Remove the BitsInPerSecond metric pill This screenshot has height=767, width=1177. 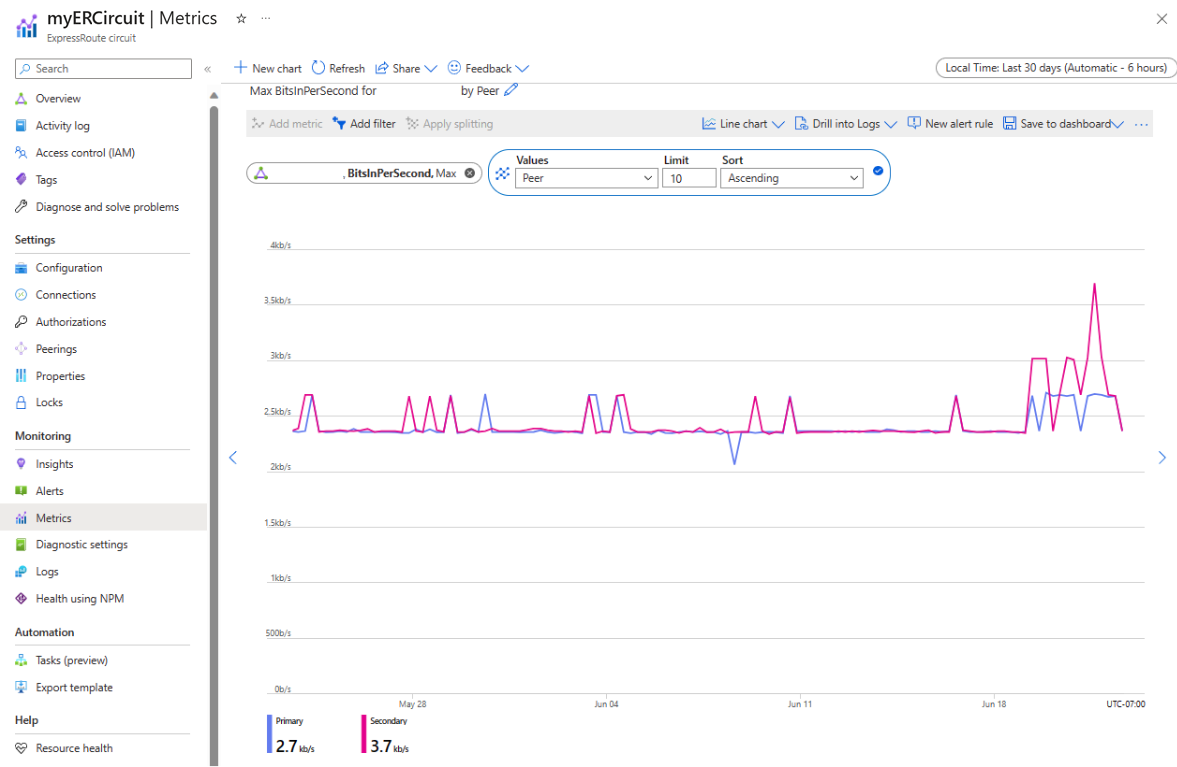click(x=470, y=173)
